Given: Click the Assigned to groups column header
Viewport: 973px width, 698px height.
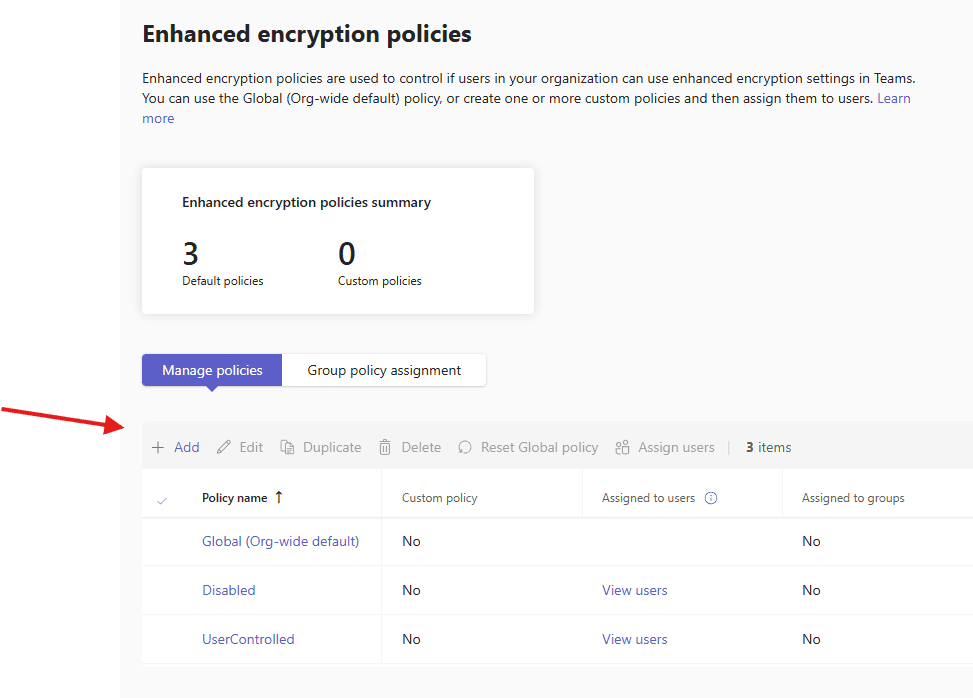Looking at the screenshot, I should coord(853,498).
